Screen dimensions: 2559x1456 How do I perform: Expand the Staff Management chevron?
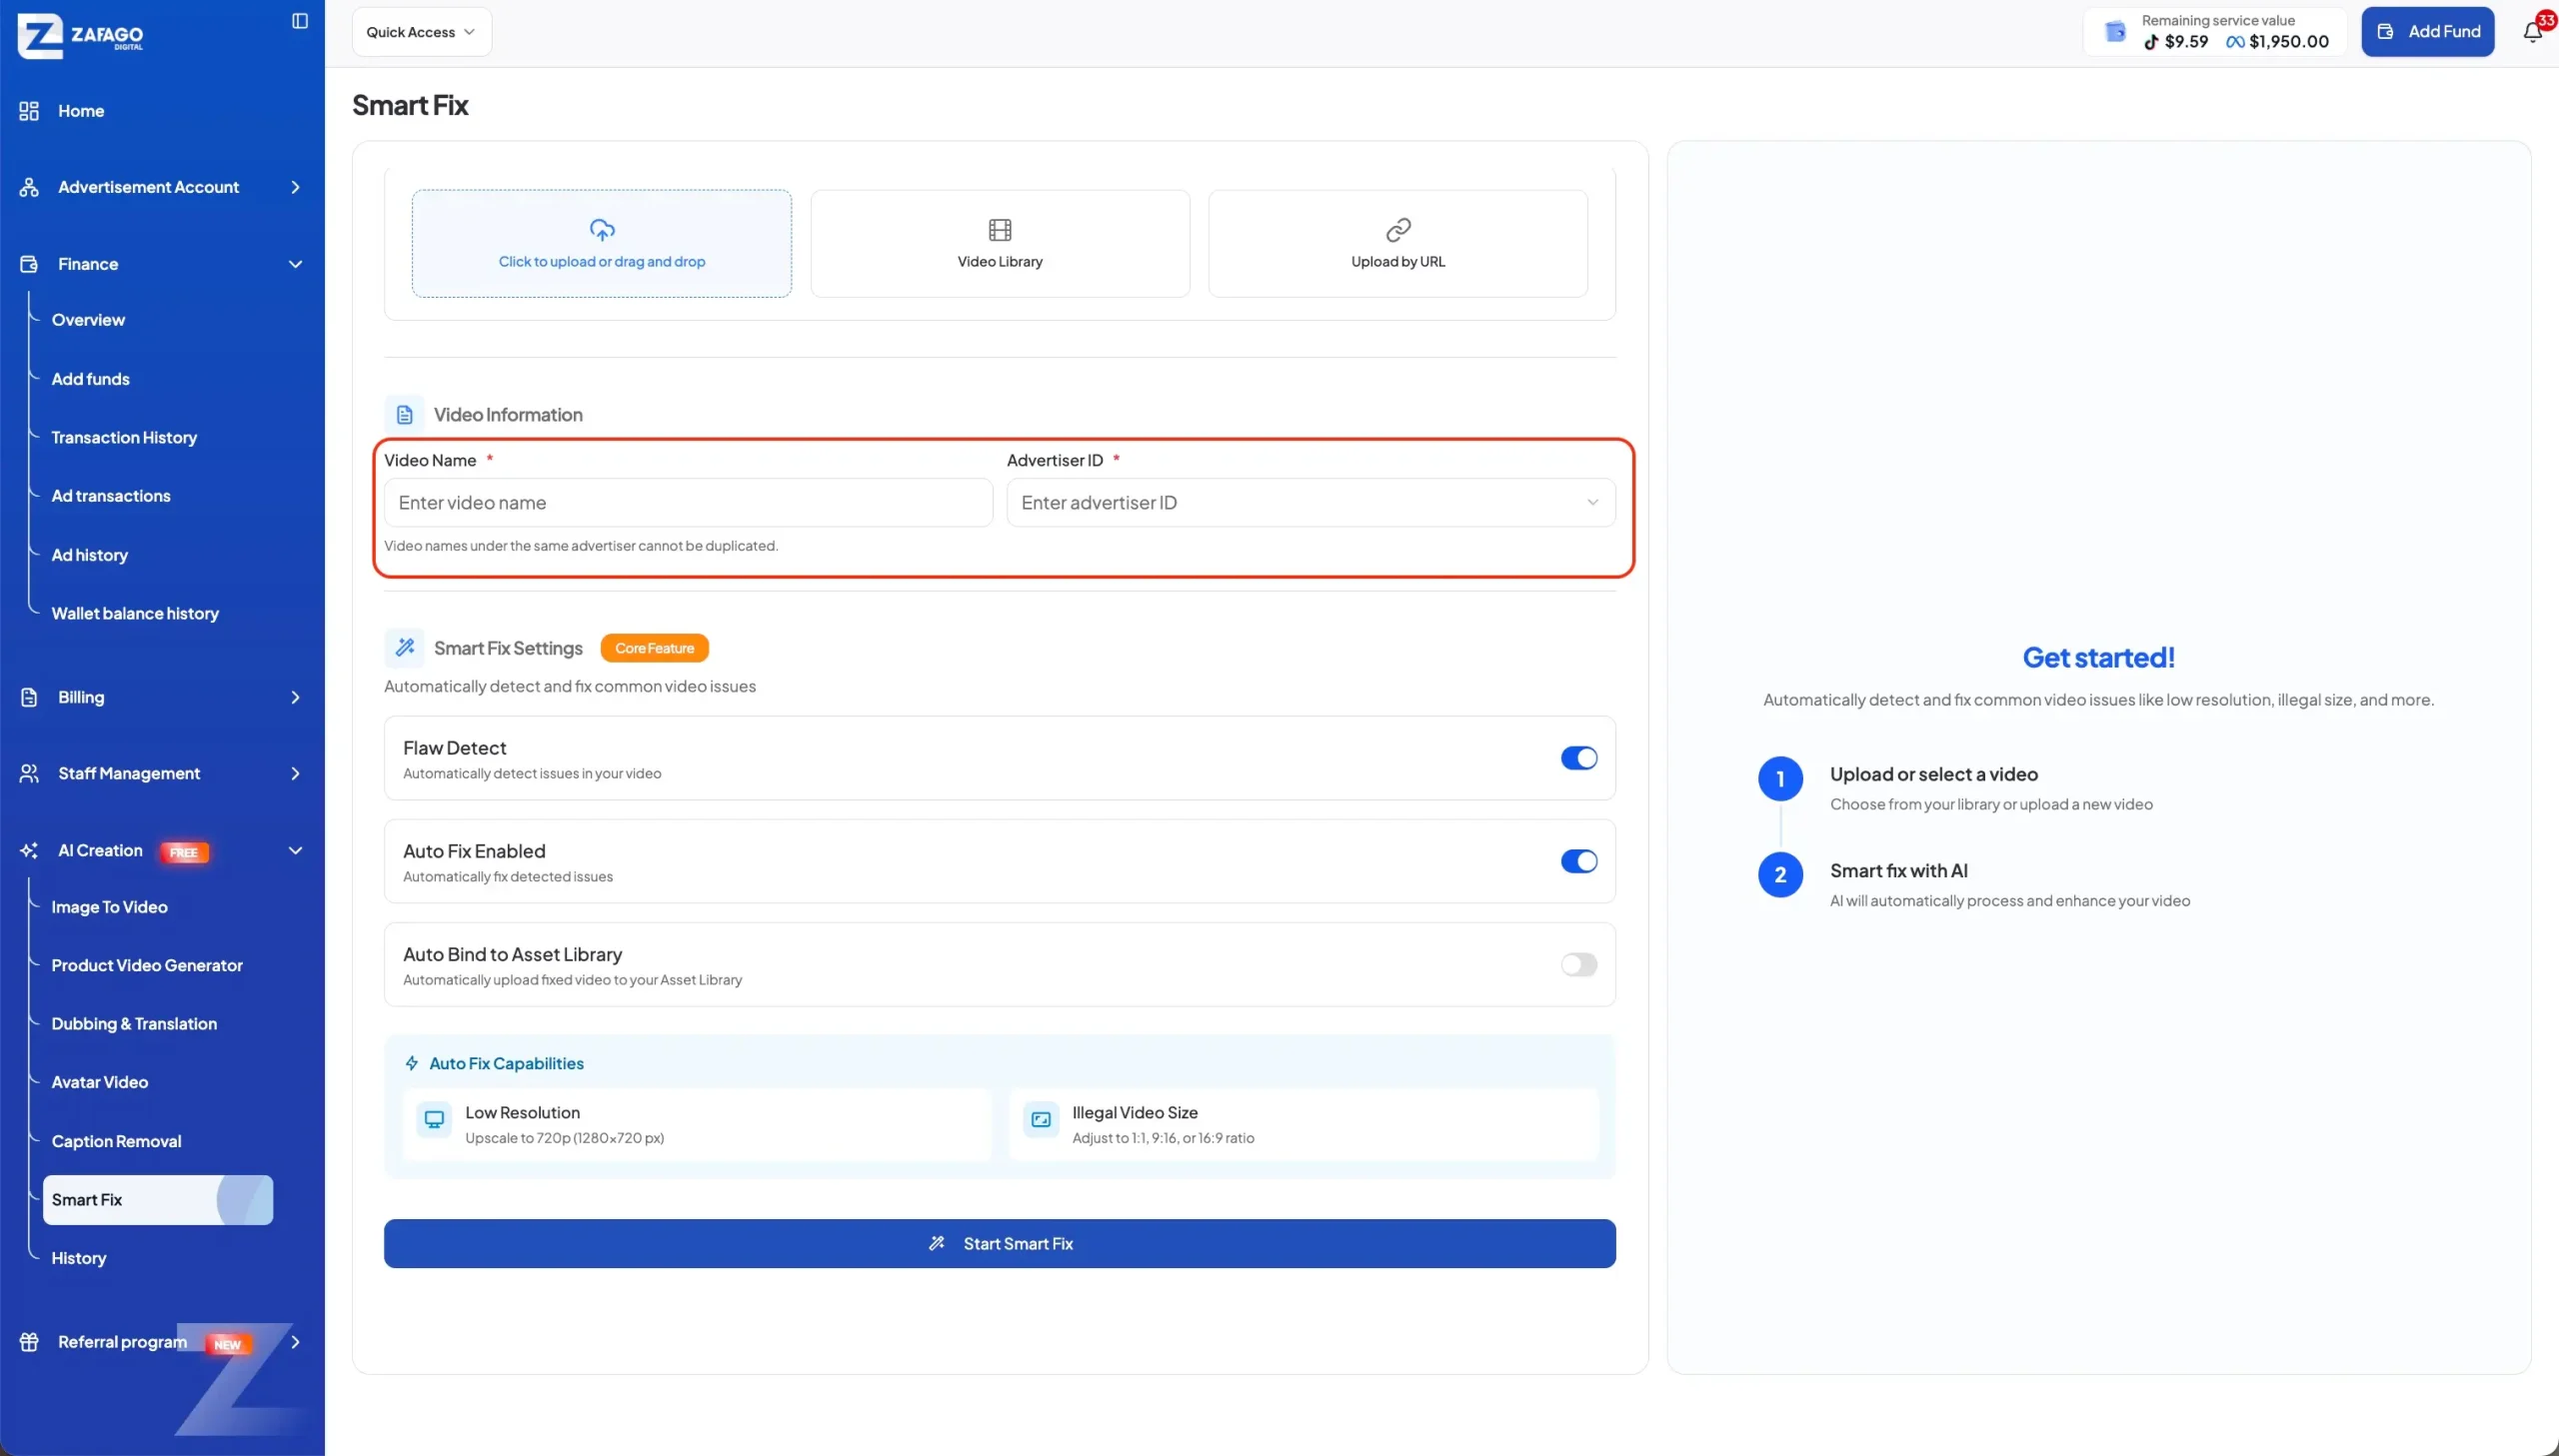(x=295, y=773)
